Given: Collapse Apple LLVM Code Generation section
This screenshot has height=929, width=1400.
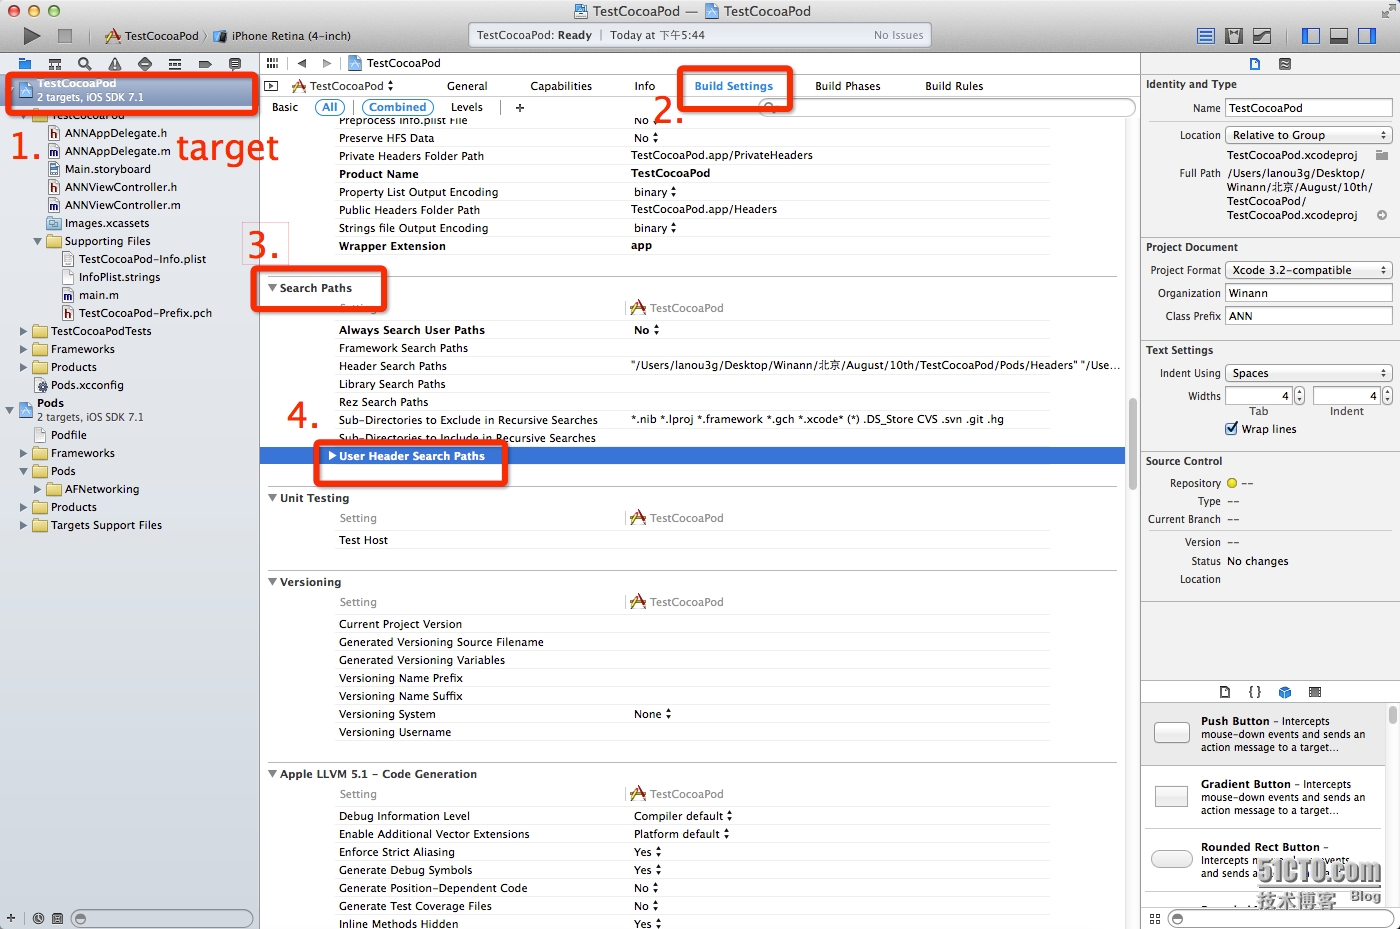Looking at the screenshot, I should (272, 774).
